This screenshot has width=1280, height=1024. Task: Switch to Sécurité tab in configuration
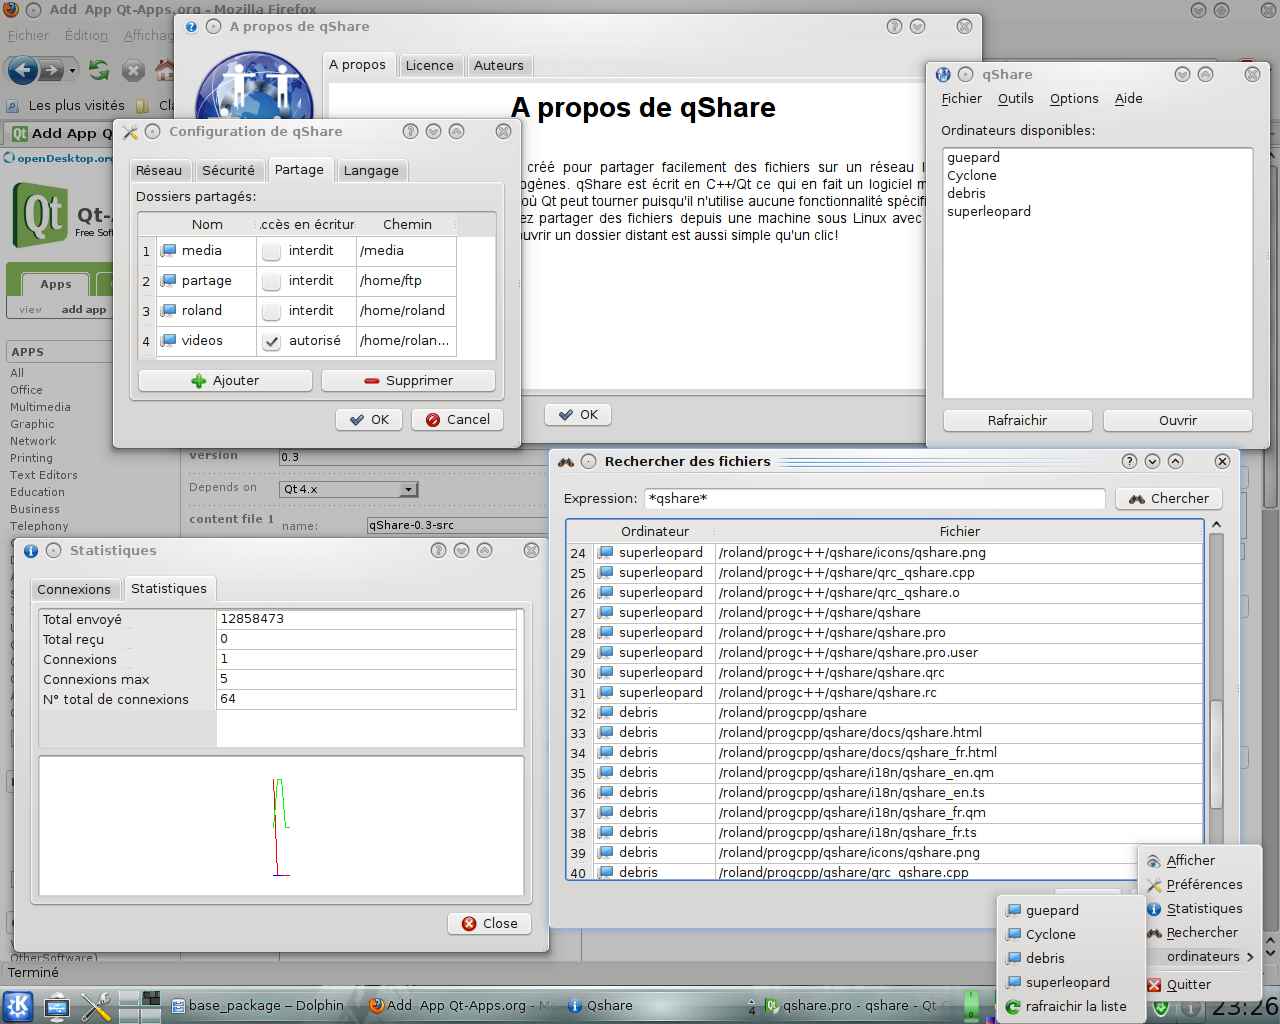[x=228, y=170]
